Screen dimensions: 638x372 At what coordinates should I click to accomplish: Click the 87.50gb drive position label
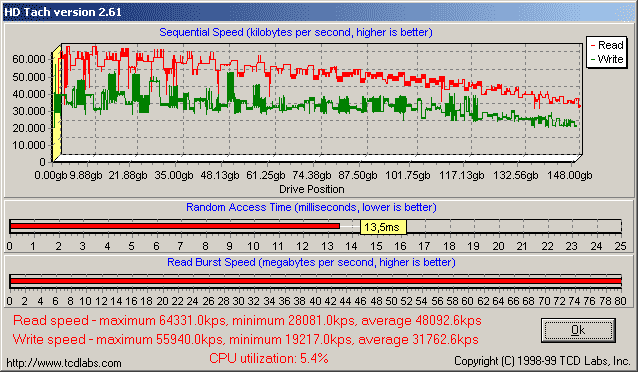[358, 175]
